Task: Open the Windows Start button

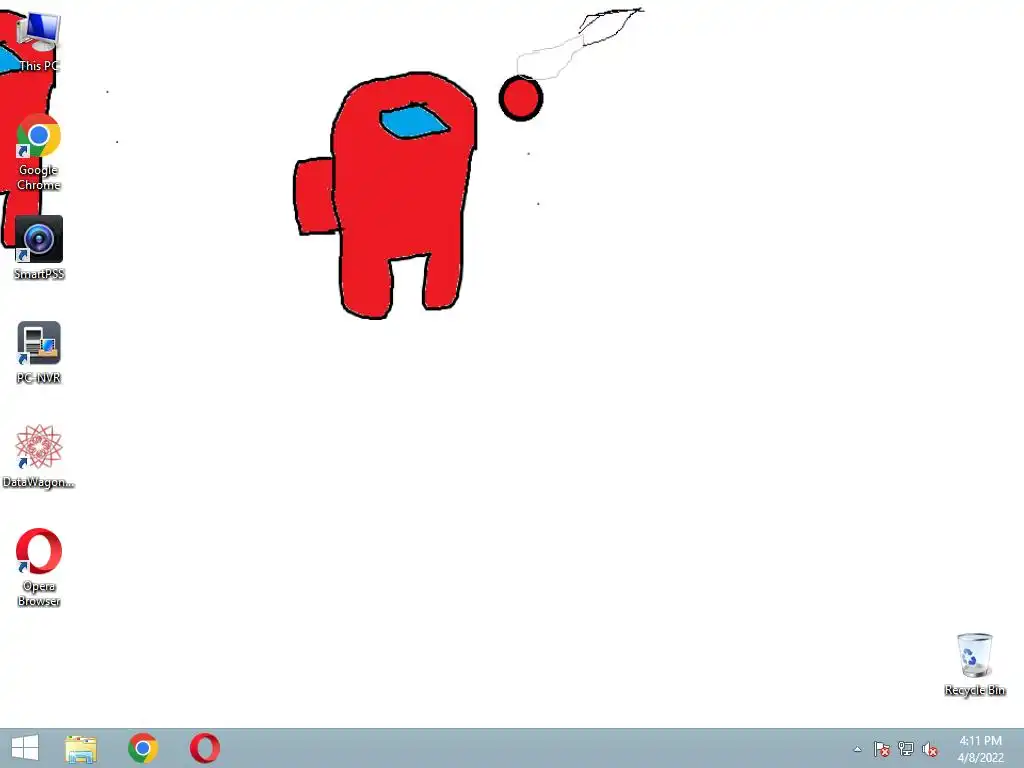Action: click(x=25, y=748)
